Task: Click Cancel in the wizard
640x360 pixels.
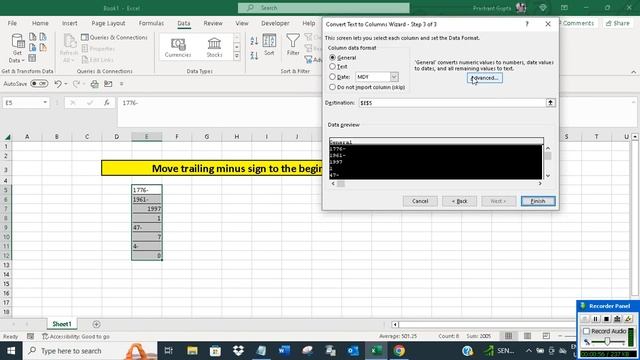Action: (x=420, y=201)
